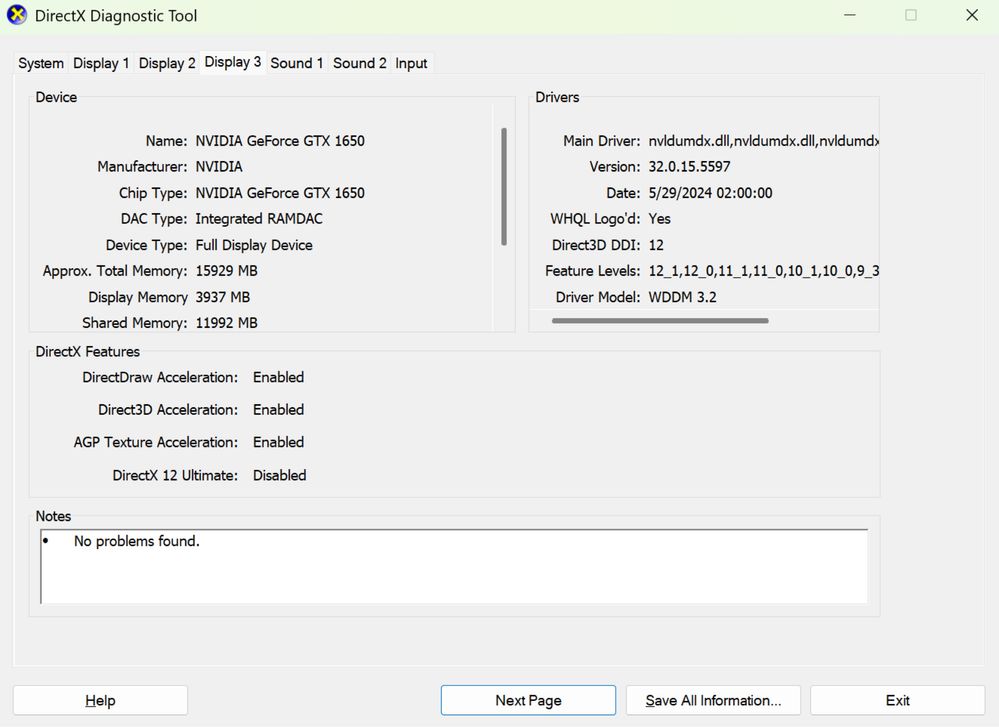Select the Display 3 tab
This screenshot has width=999, height=727.
coord(233,62)
